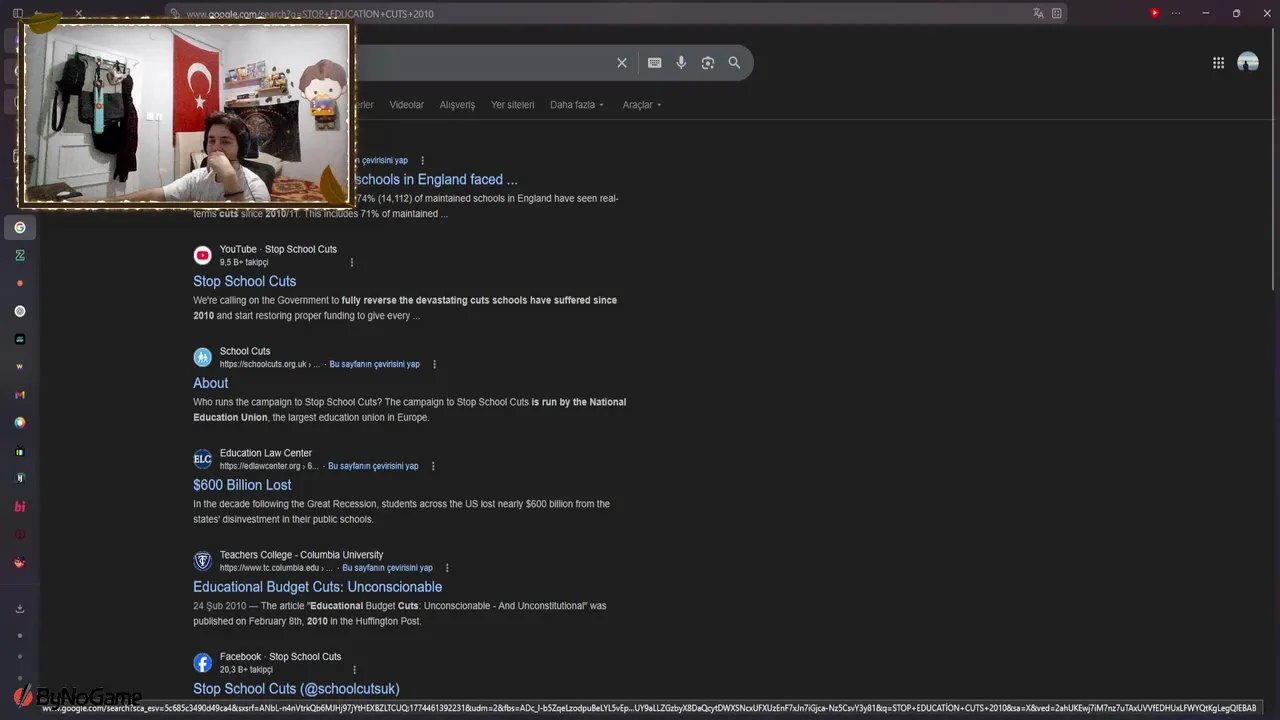This screenshot has width=1280, height=720.
Task: Expand the 'Daha fazla' dropdown
Action: (x=577, y=105)
